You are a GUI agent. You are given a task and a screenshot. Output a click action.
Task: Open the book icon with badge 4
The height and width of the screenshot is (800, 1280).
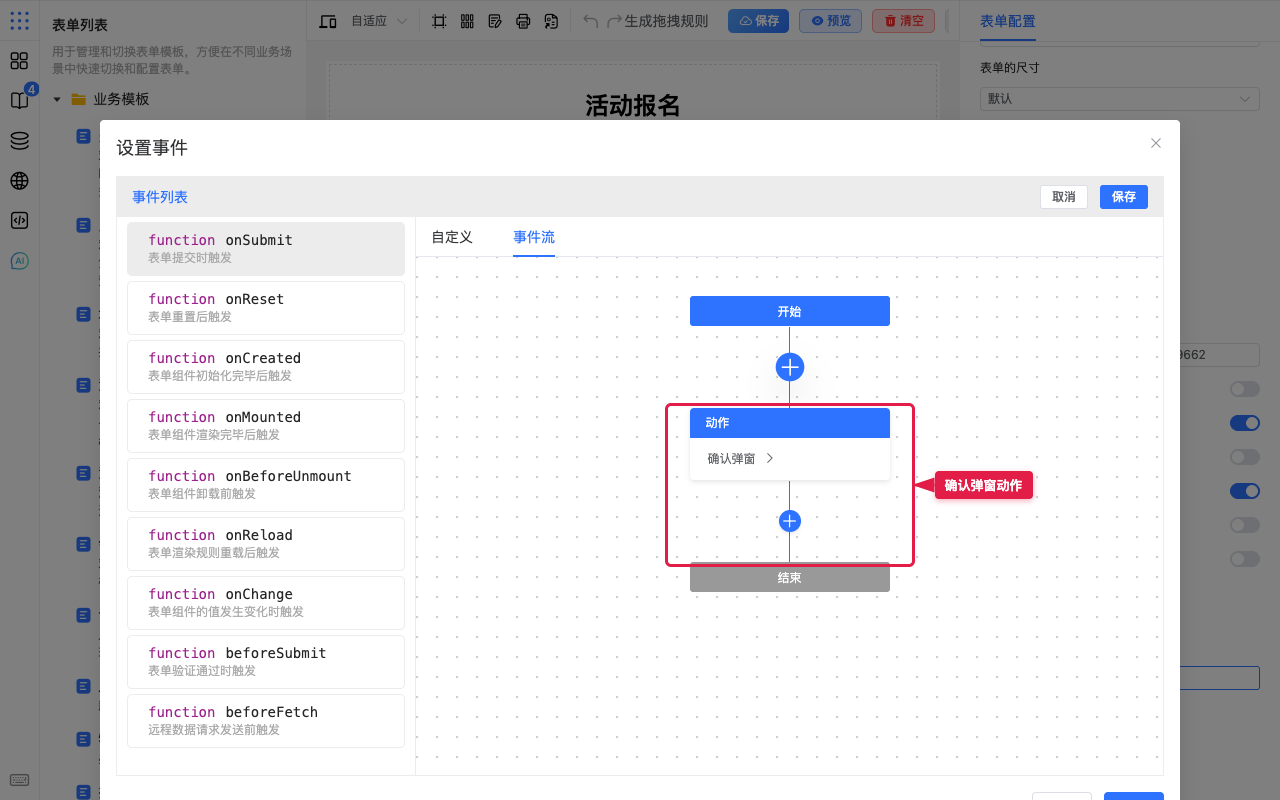pyautogui.click(x=19, y=100)
